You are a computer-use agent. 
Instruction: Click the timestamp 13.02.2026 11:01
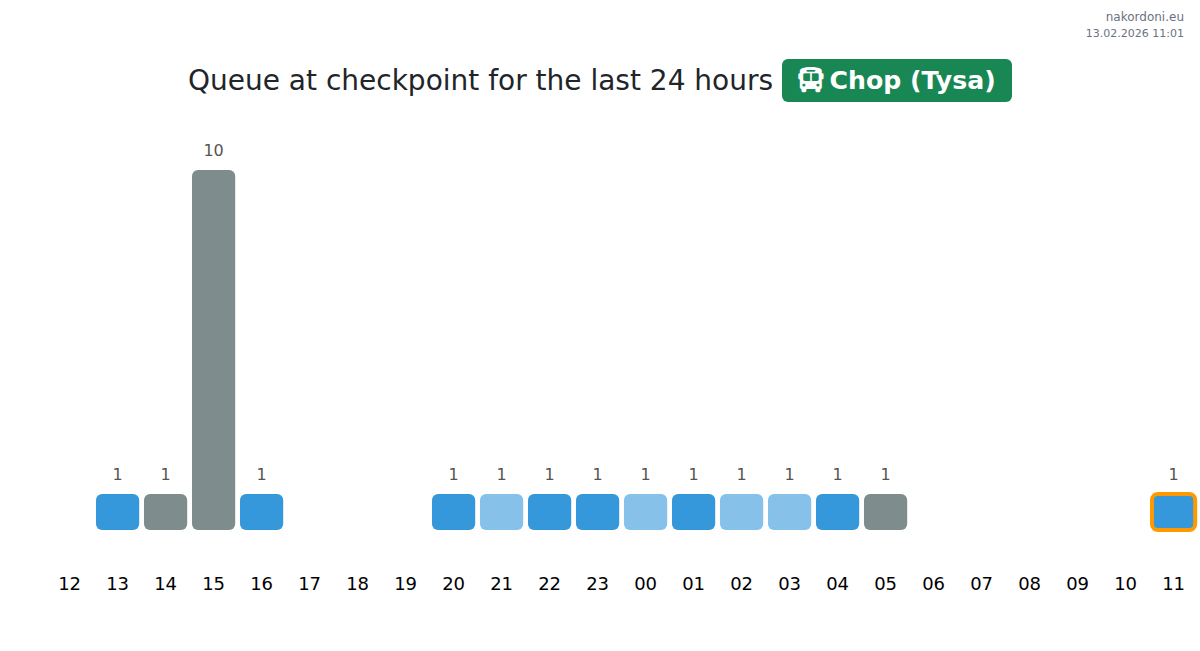[1134, 33]
